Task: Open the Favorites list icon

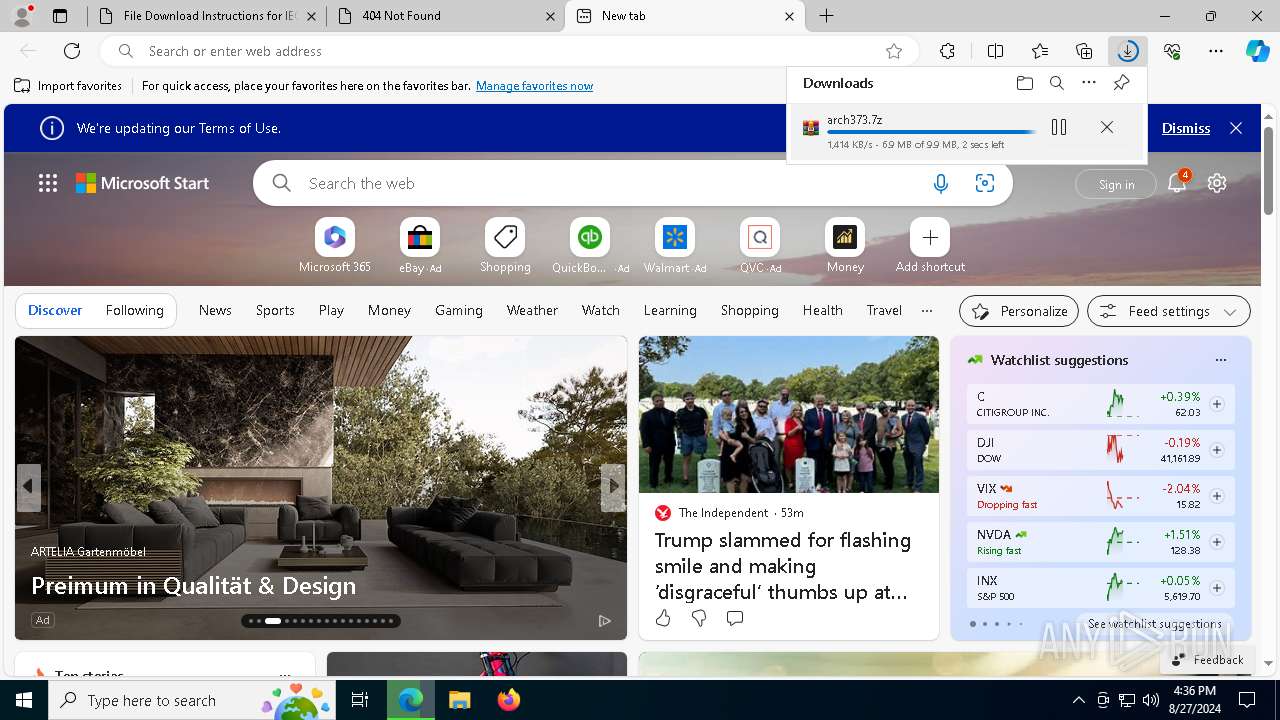Action: click(1040, 51)
